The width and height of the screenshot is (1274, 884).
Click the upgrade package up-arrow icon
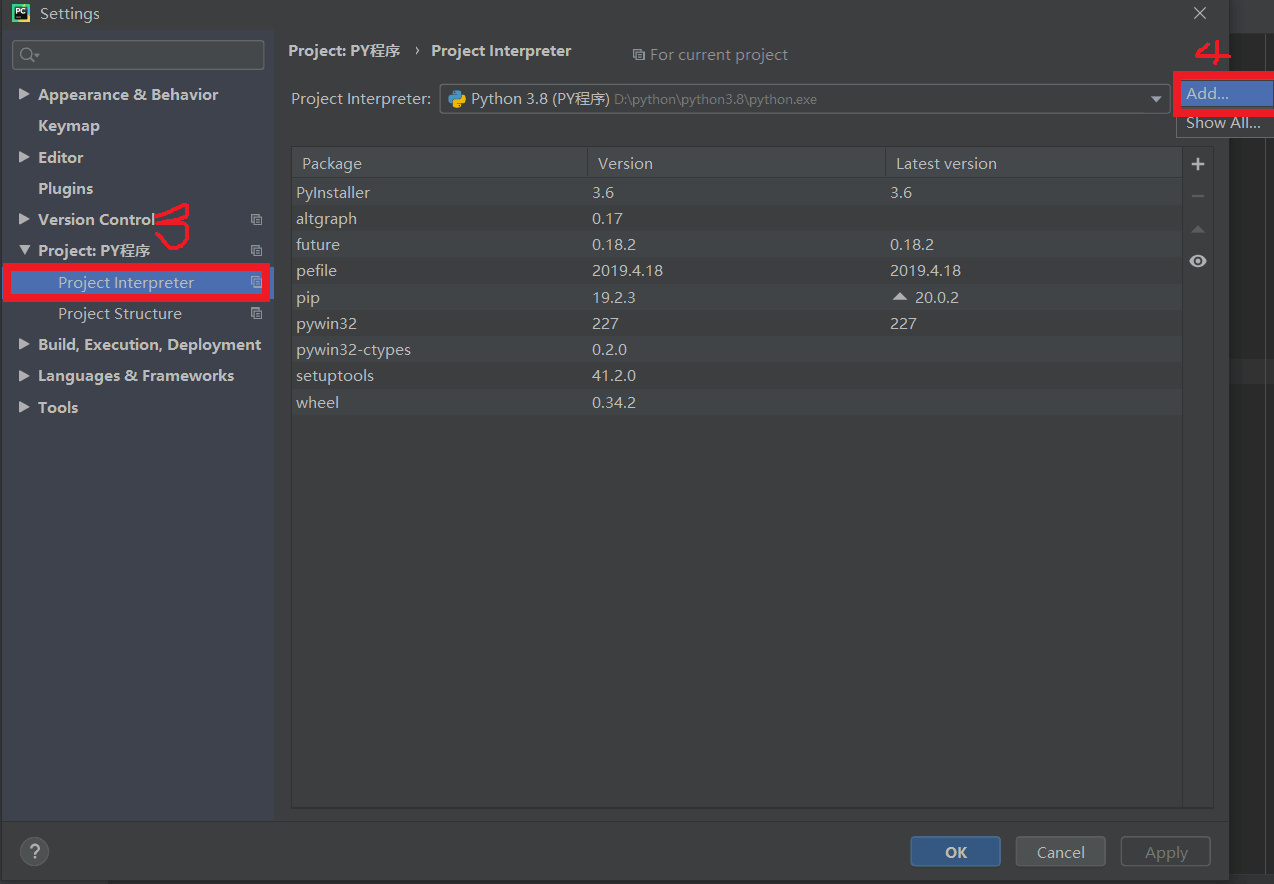1198,229
